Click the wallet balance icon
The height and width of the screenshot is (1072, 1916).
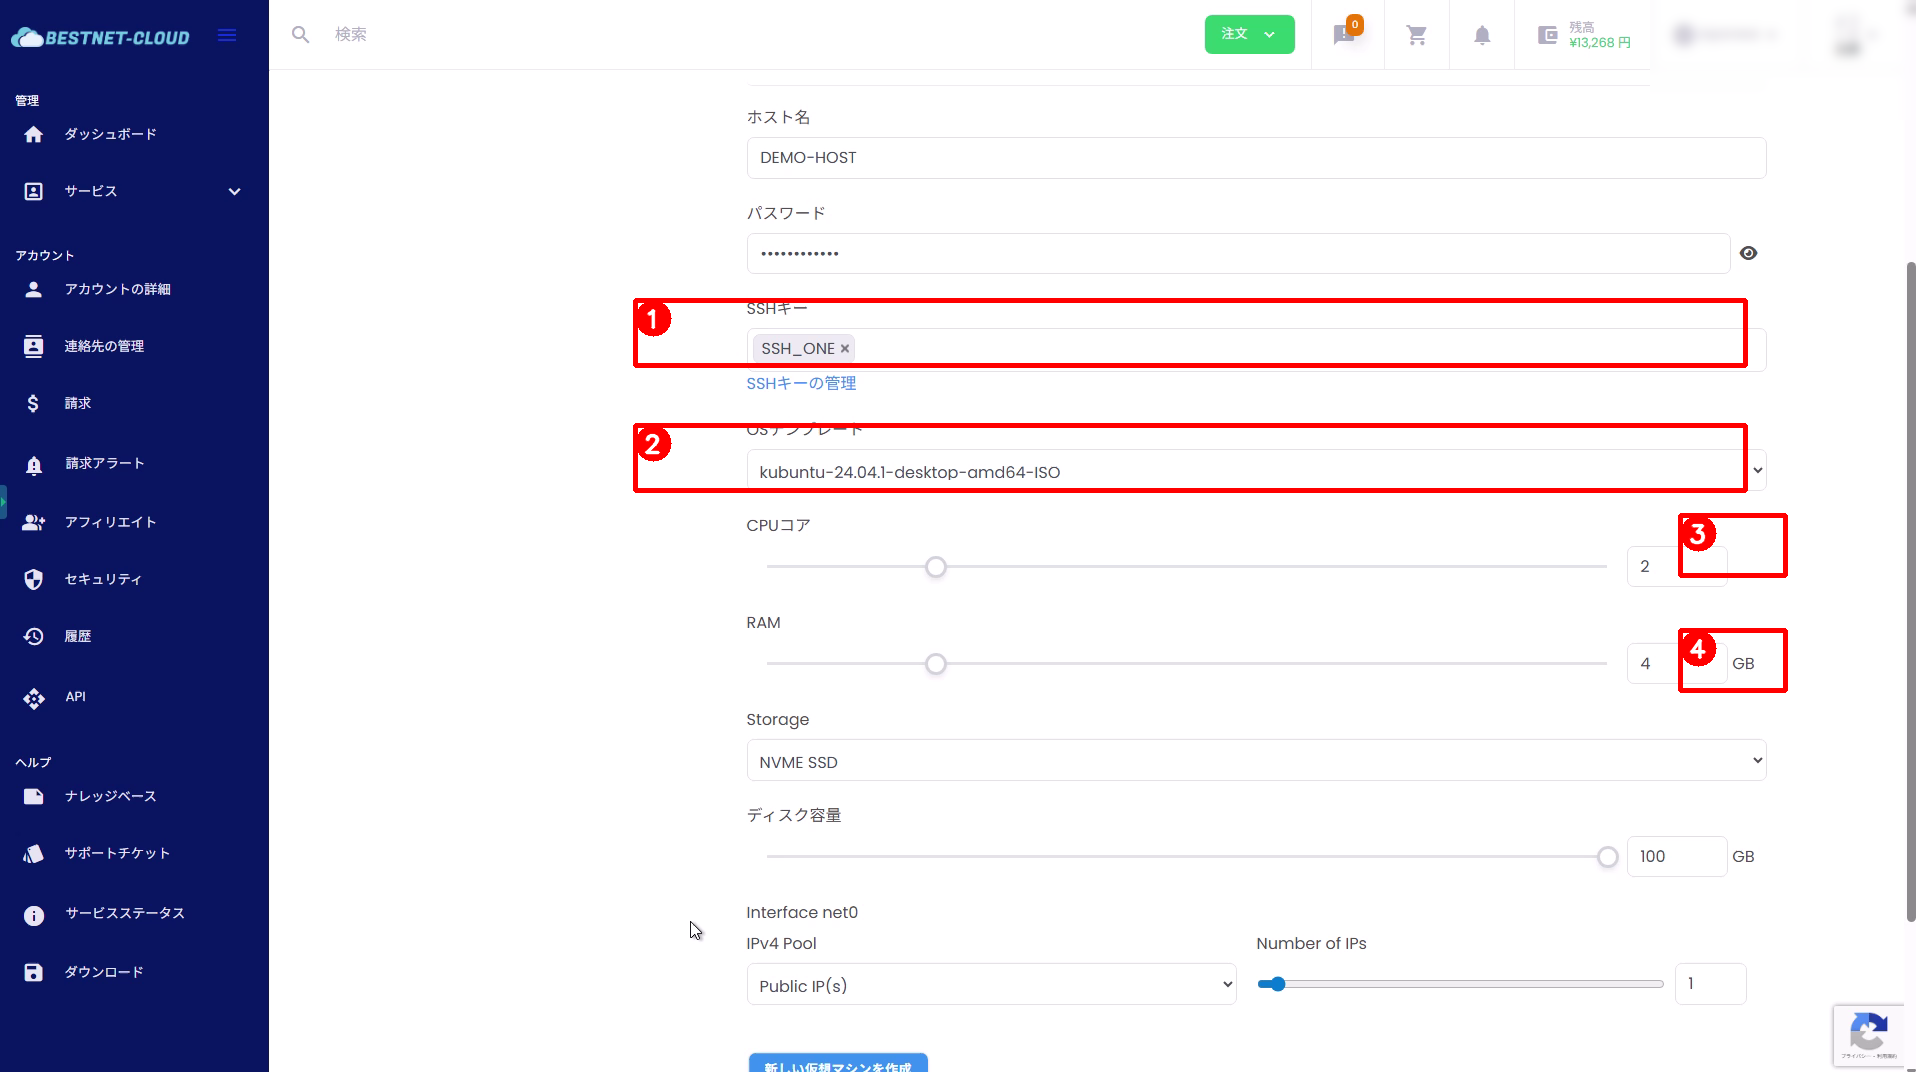click(1547, 35)
